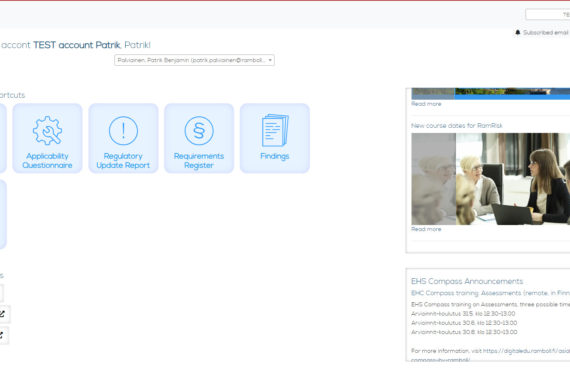
Task: Click the Subscribed email bell icon
Action: 518,32
